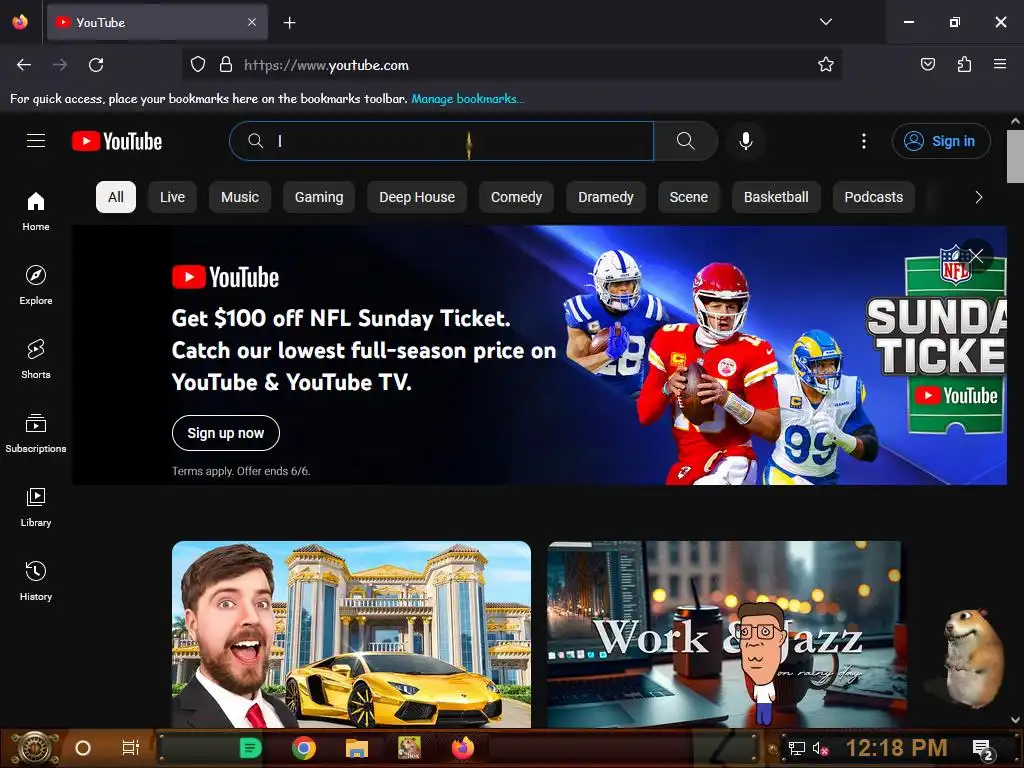The width and height of the screenshot is (1024, 768).
Task: Open the Extensions puzzle icon
Action: tap(964, 64)
